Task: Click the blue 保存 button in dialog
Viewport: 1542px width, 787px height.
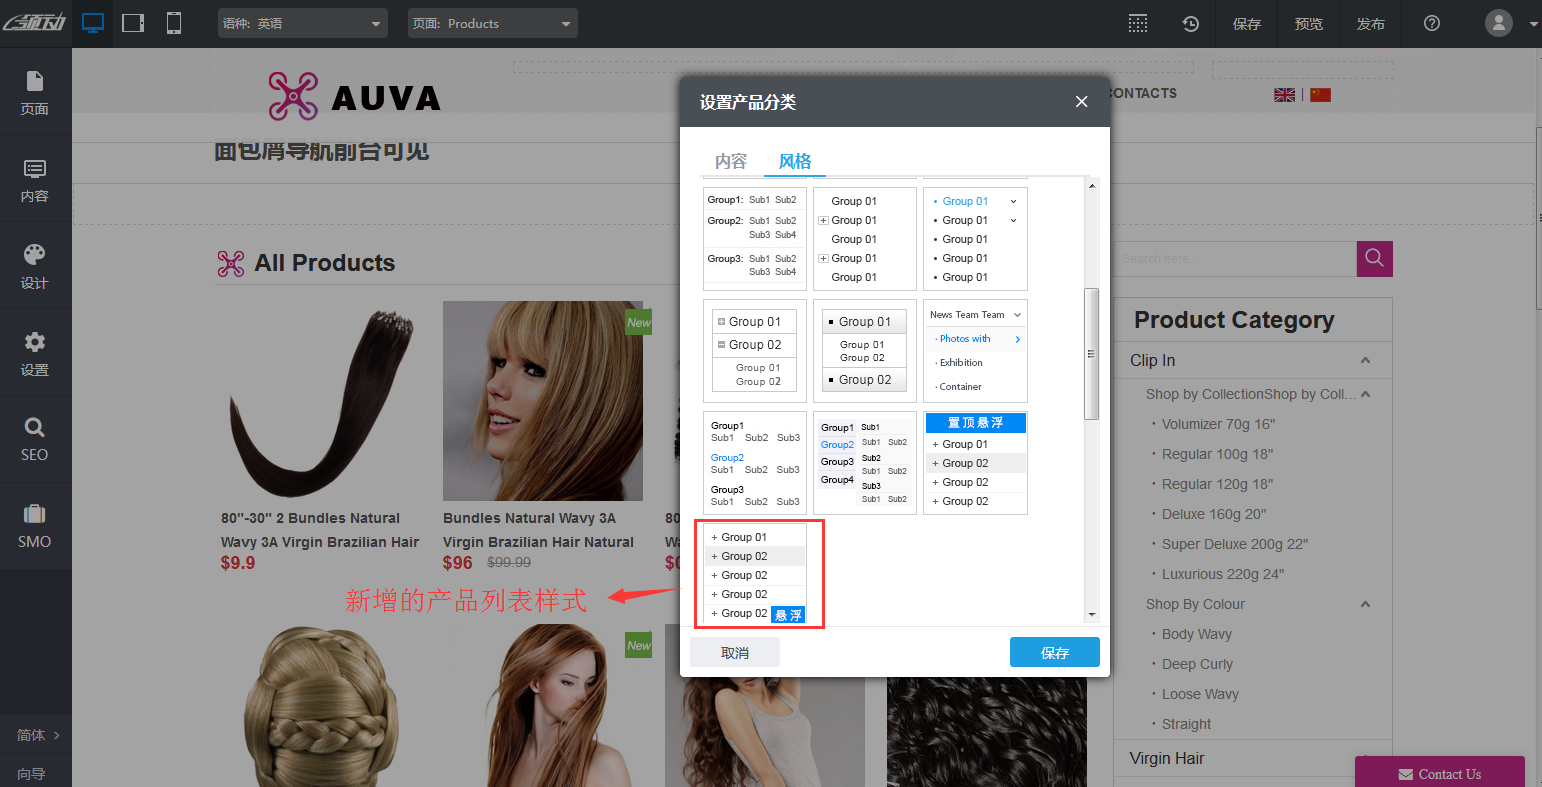Action: pos(1054,652)
